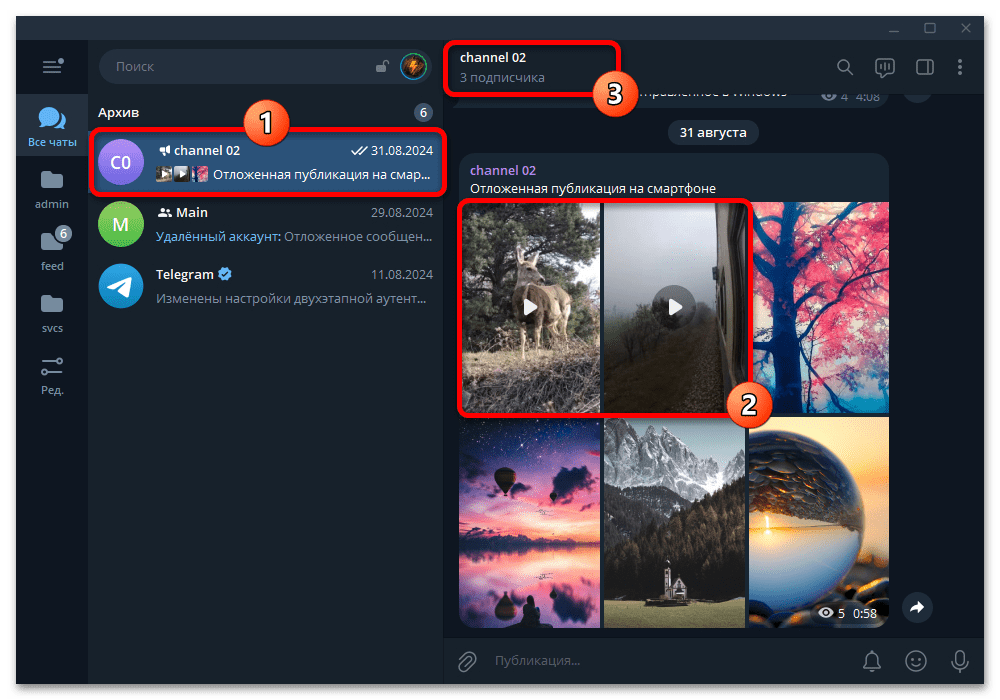Play the deer video
This screenshot has width=1000, height=700.
(530, 307)
